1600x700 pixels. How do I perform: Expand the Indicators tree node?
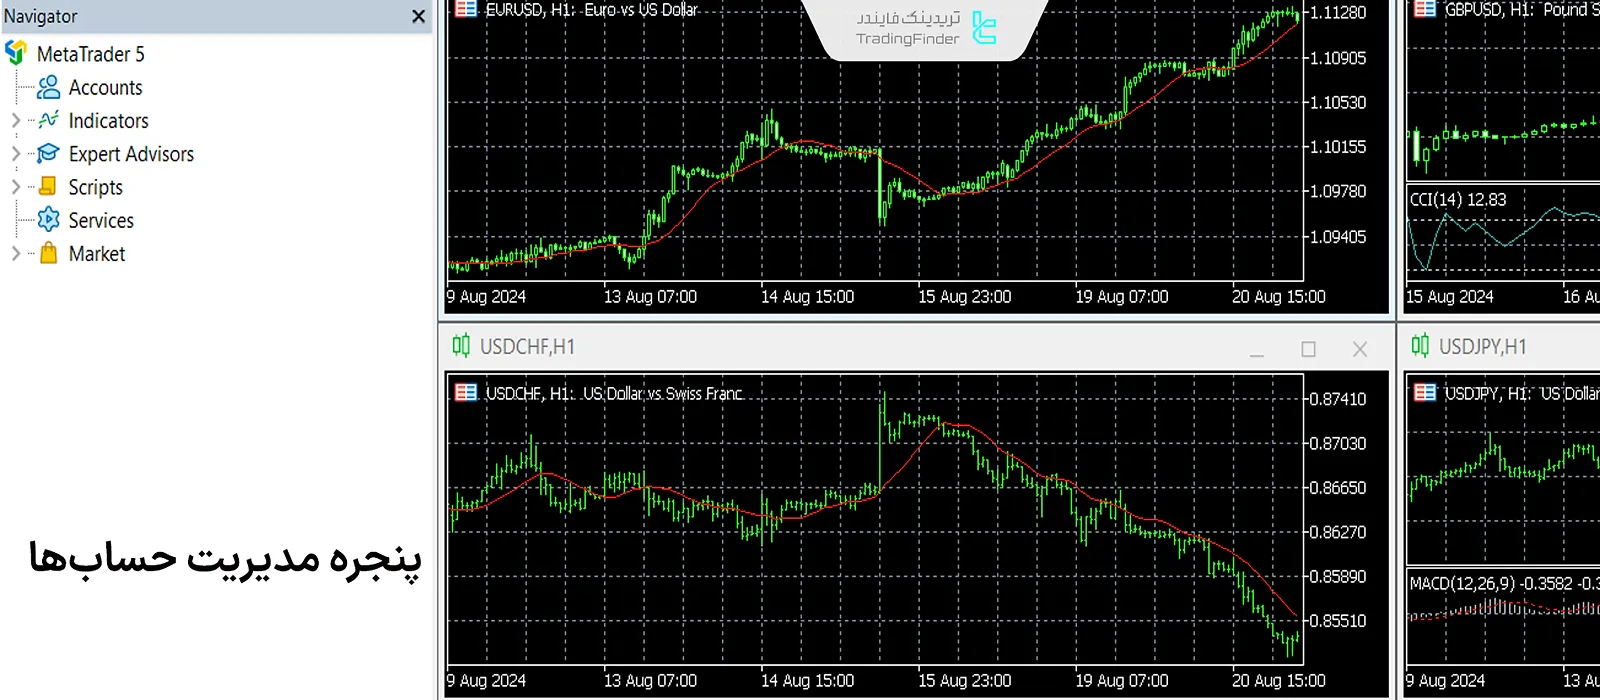coord(15,121)
